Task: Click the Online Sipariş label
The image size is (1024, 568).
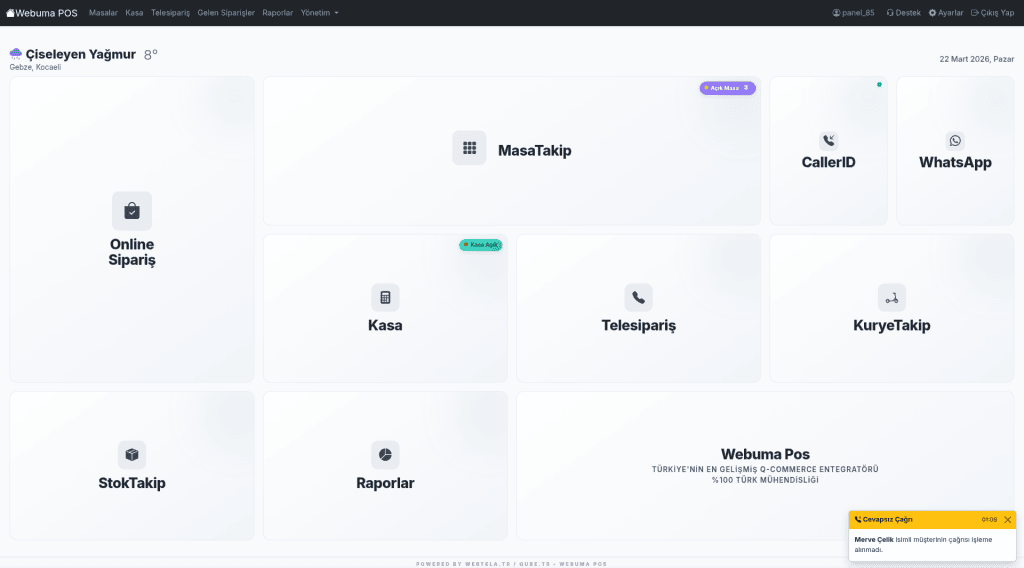Action: (x=132, y=252)
